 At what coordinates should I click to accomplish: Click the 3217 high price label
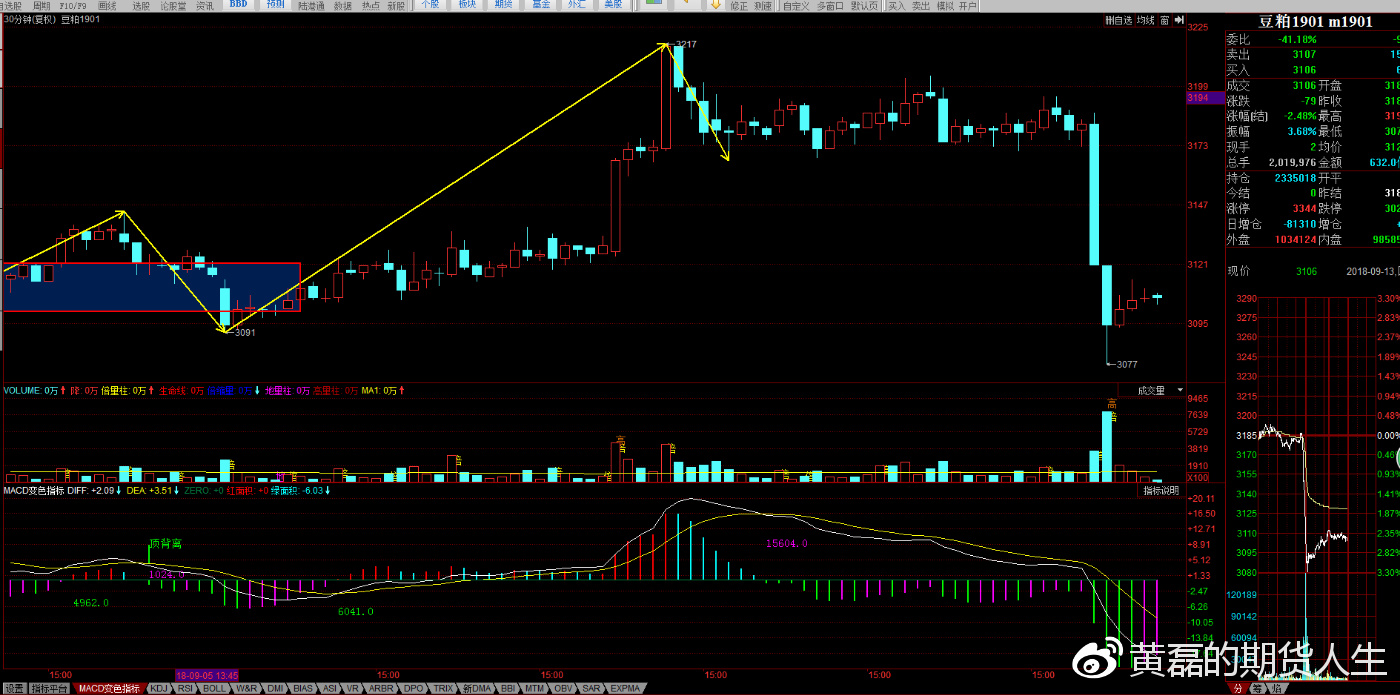pos(686,44)
